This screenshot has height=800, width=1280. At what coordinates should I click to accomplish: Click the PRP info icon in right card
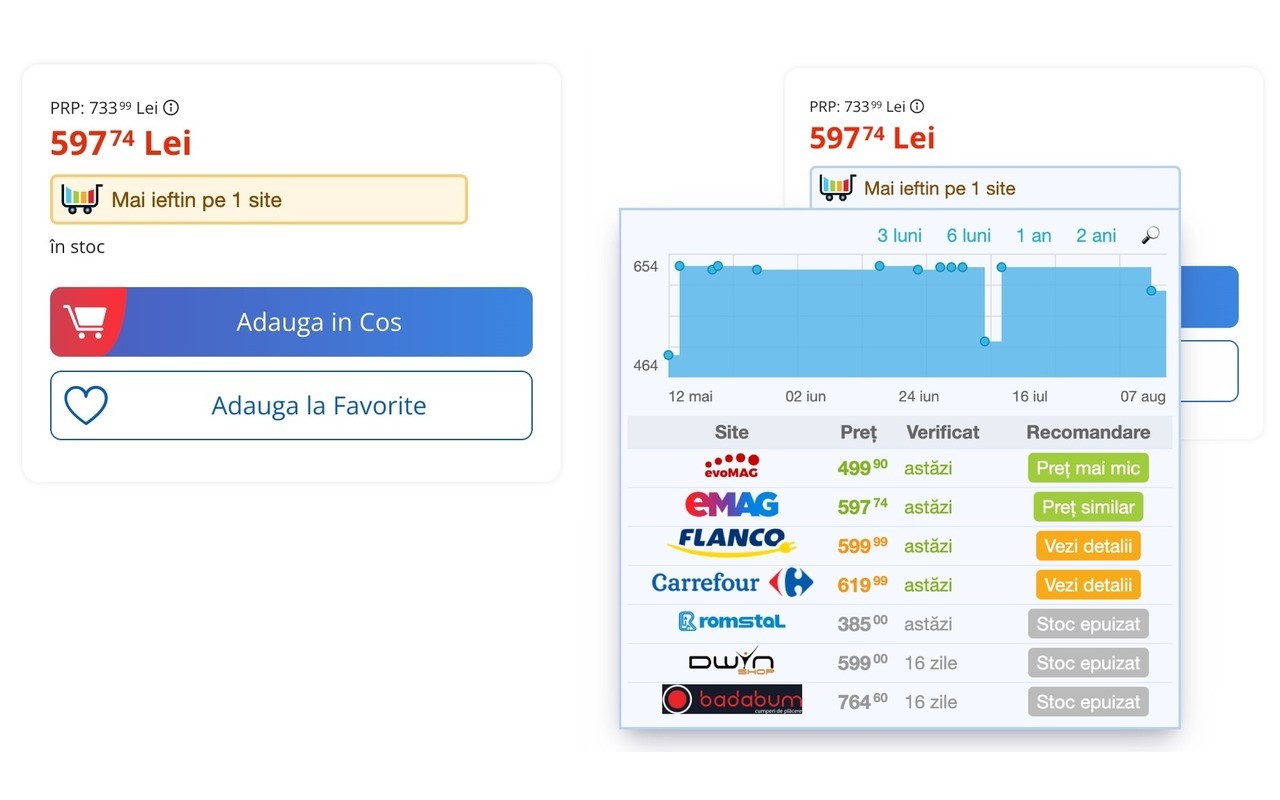917,106
